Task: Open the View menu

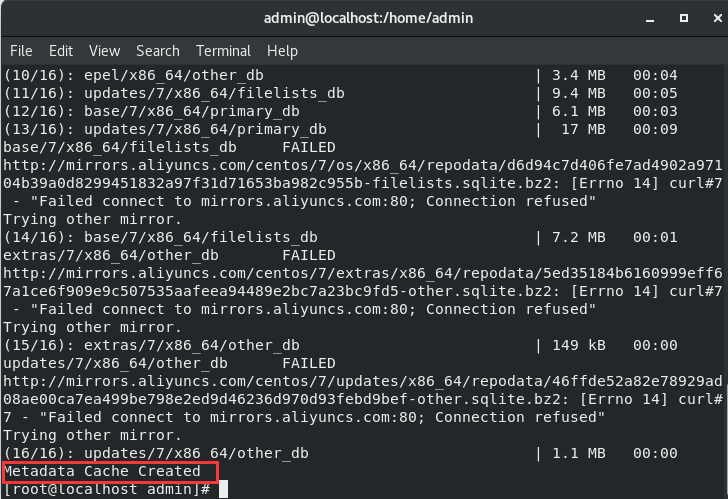Action: [104, 51]
